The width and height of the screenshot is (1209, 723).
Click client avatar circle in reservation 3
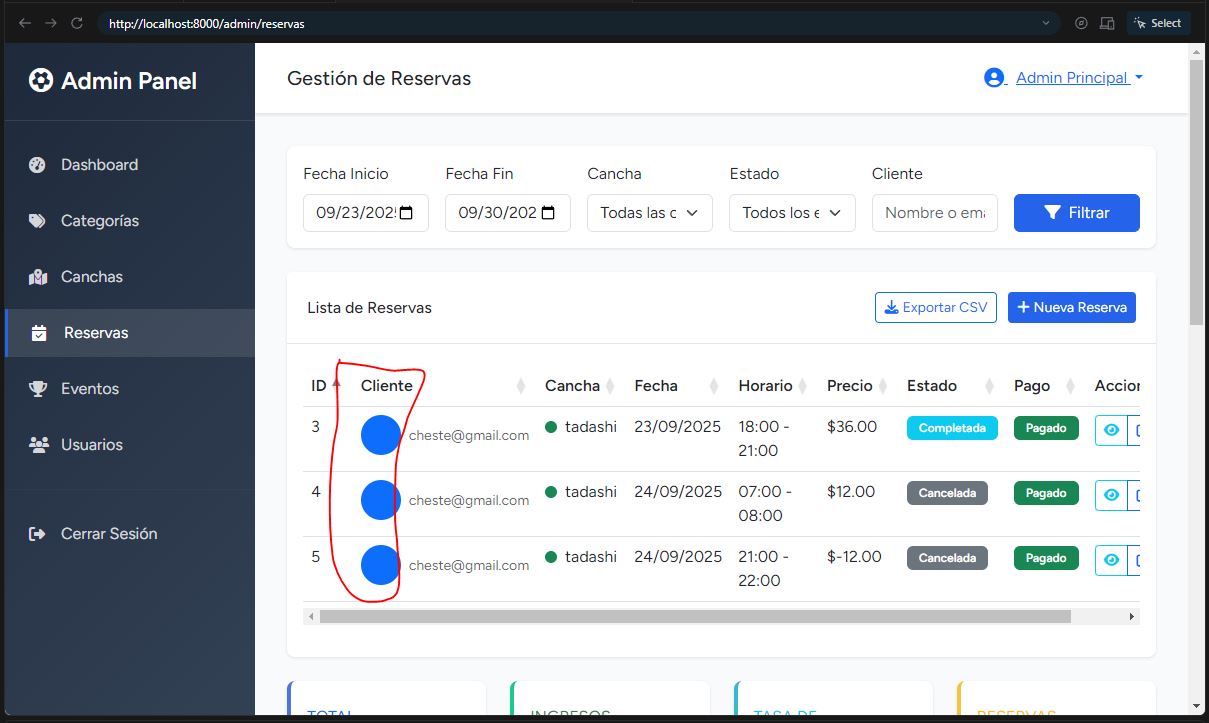[381, 435]
